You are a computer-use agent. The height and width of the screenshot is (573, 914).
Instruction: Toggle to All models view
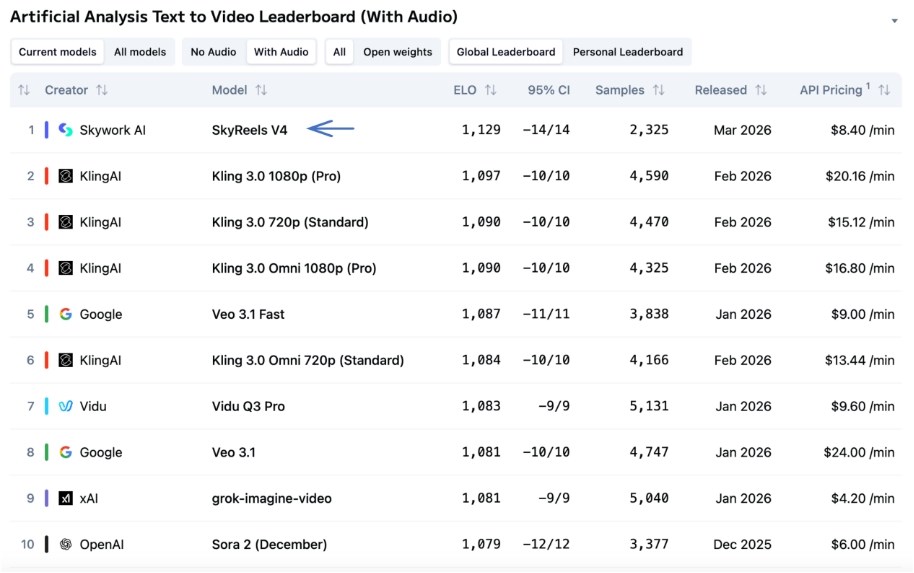coord(140,52)
